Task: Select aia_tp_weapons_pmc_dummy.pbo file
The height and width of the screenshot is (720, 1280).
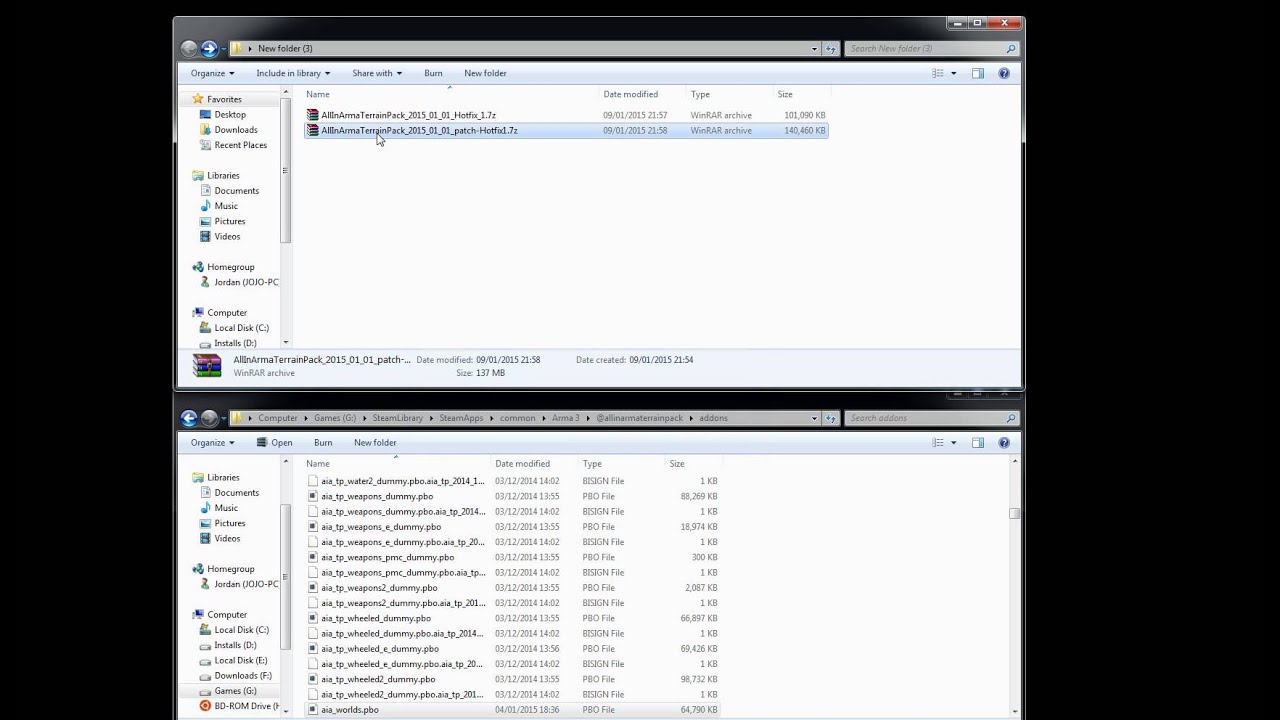Action: [x=387, y=557]
